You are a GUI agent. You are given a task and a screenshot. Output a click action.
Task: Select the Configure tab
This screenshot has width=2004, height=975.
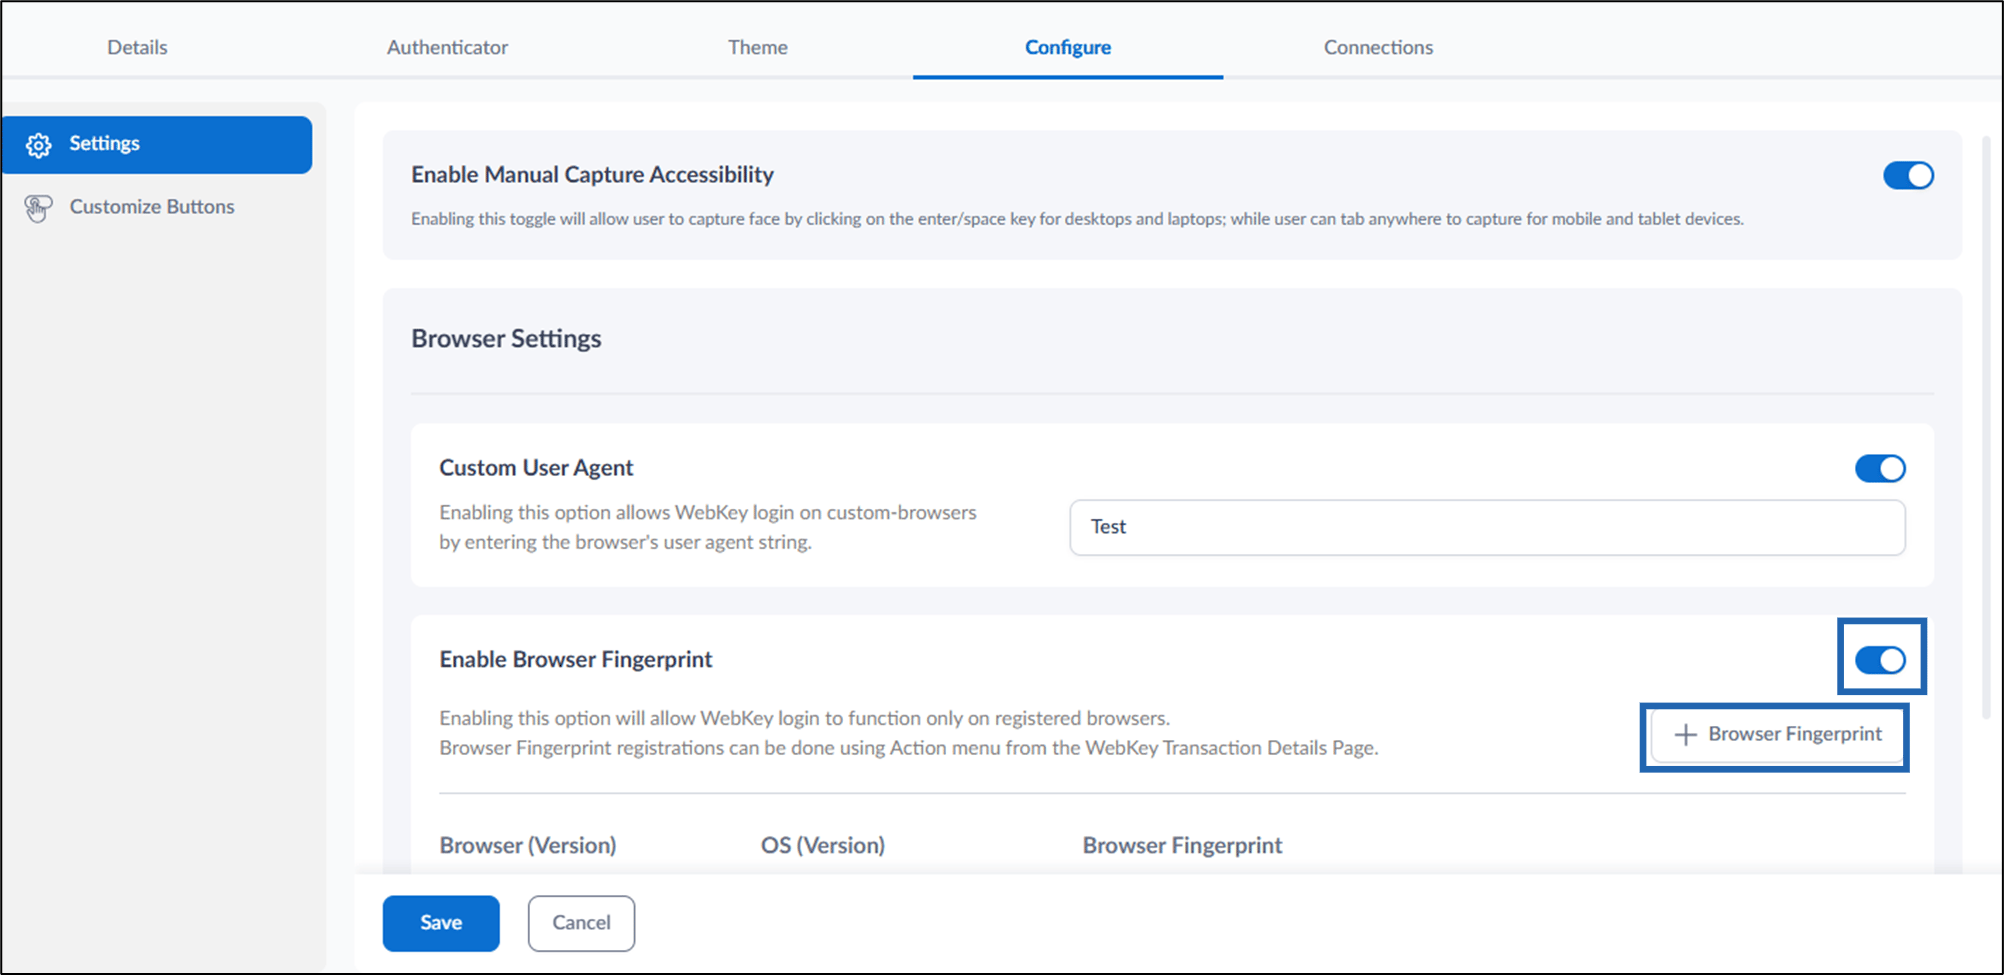(1068, 47)
